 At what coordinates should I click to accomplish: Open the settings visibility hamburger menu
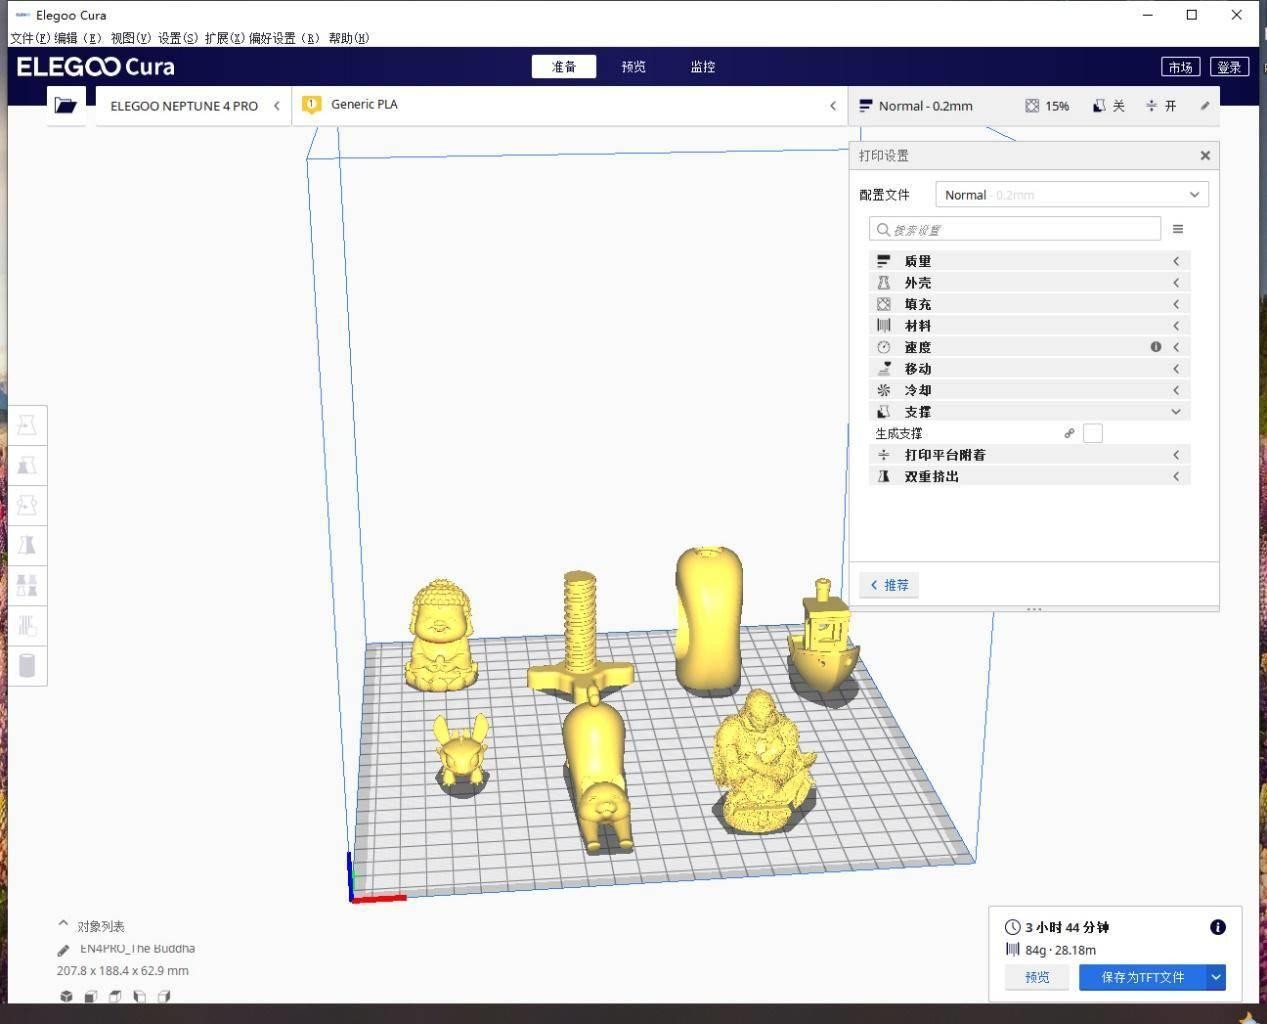click(1178, 229)
